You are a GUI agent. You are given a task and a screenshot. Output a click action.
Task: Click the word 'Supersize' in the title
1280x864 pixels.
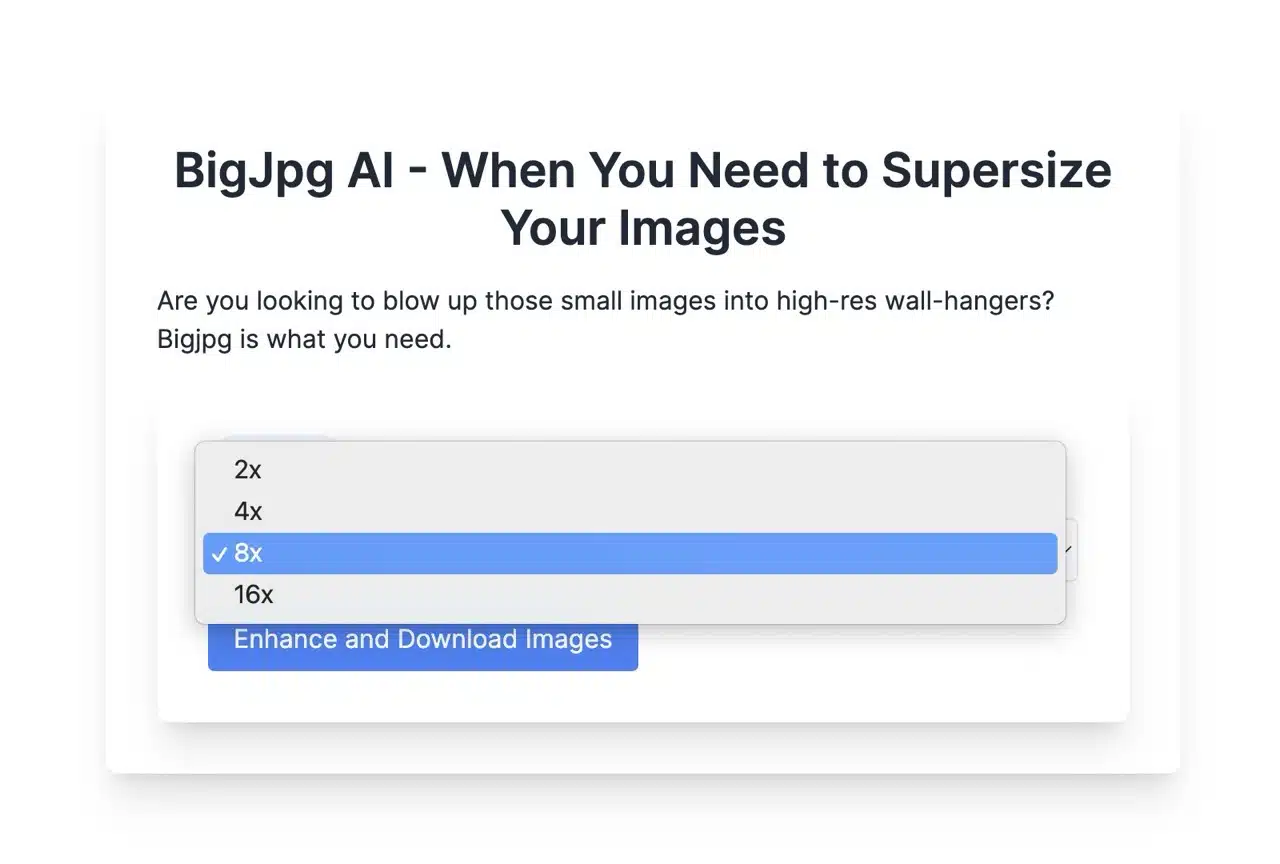tap(996, 170)
